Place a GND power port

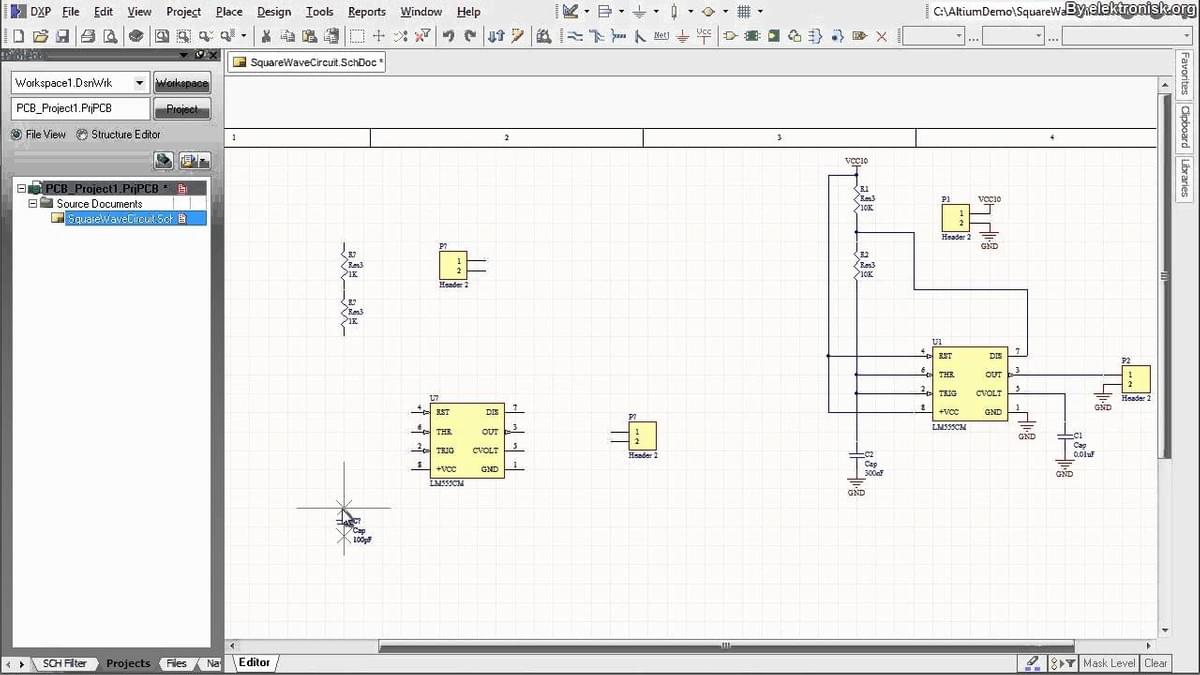click(681, 35)
